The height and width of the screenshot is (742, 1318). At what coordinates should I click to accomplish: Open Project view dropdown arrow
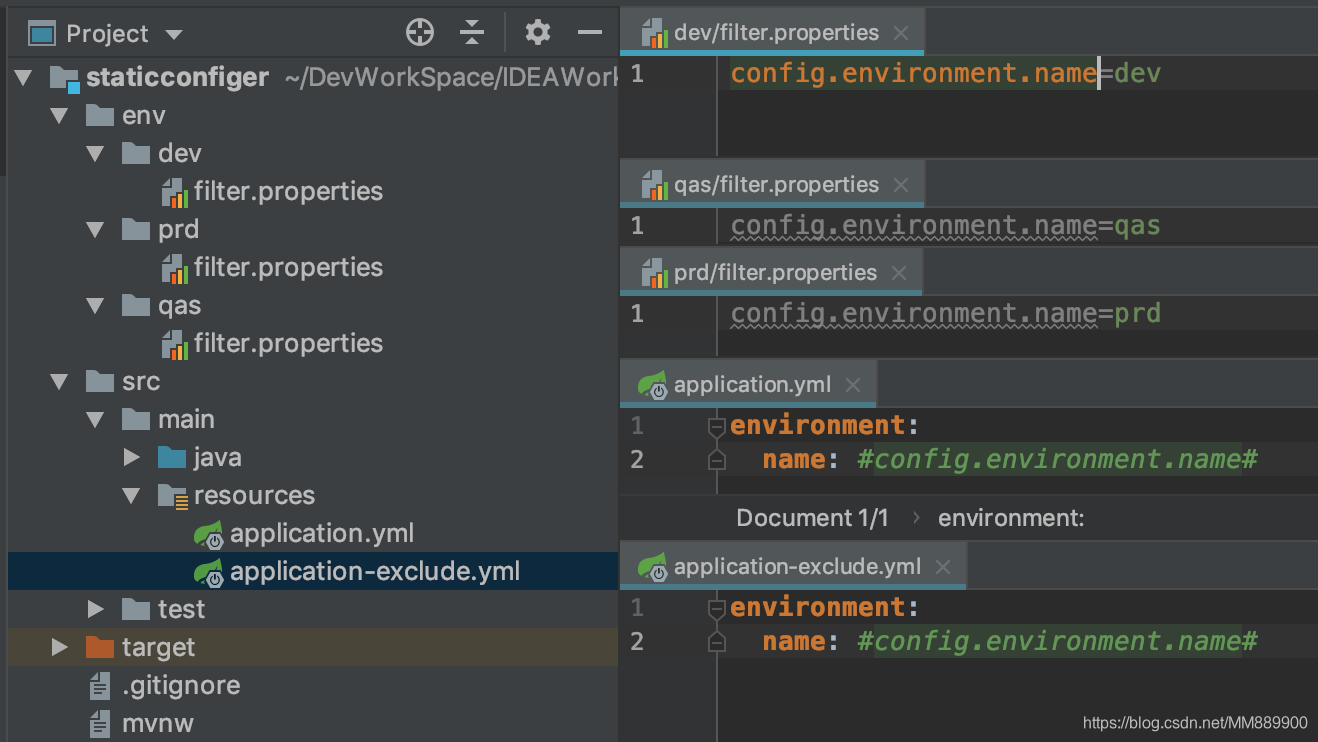[x=174, y=35]
